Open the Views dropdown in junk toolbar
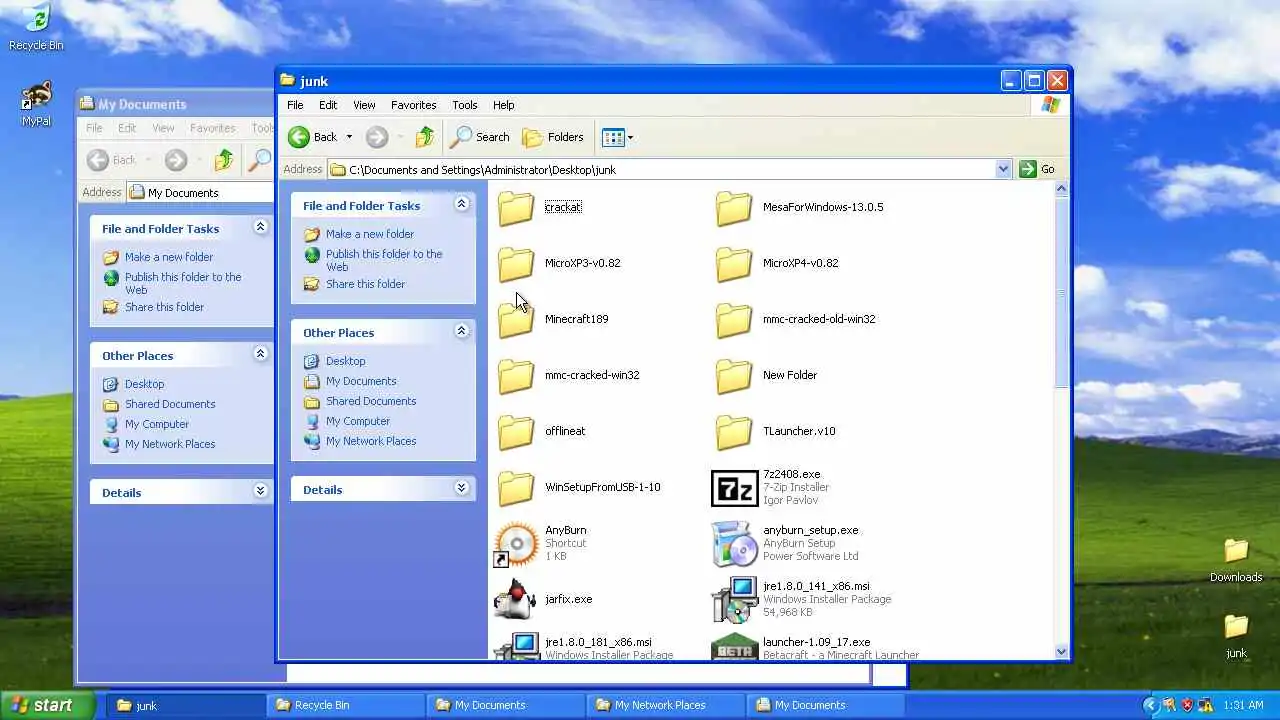 pyautogui.click(x=618, y=137)
